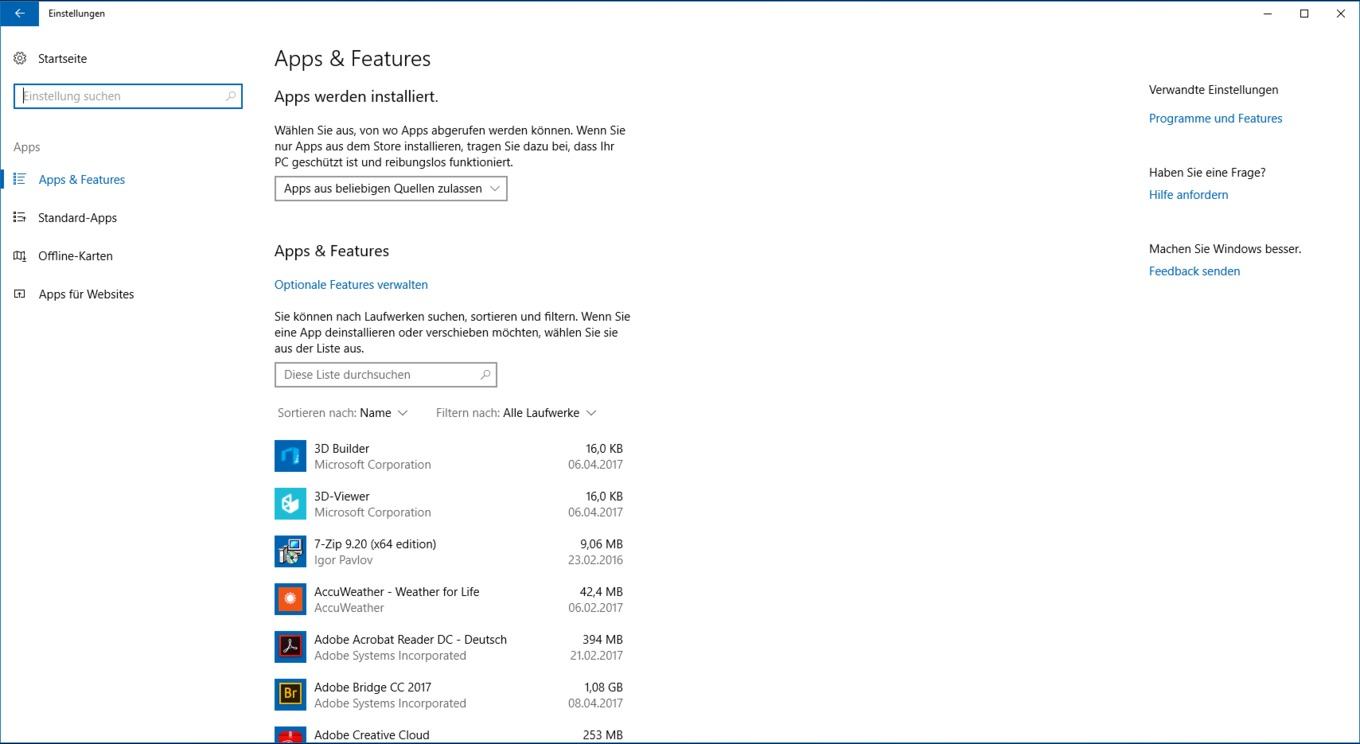Viewport: 1360px width, 744px height.
Task: Select the 7-Zip 9.20 (x64 edition) entry
Action: pos(452,552)
